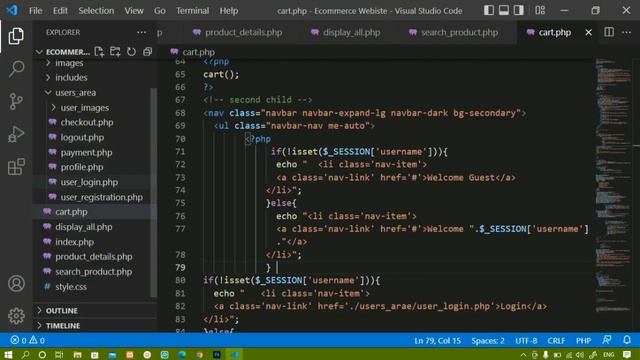Open the Manage settings gear
This screenshot has height=360, width=640.
tap(16, 316)
